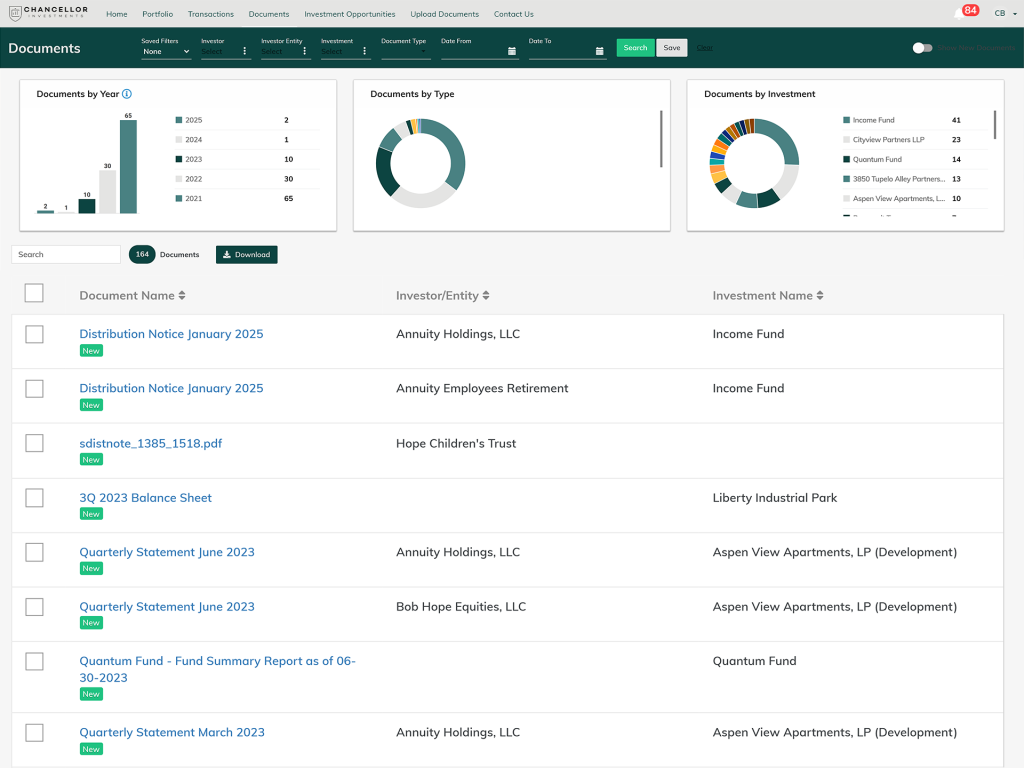Select checkbox for Annuity Holdings Distribution Notice
Viewport: 1024px width, 768px height.
(x=34, y=334)
